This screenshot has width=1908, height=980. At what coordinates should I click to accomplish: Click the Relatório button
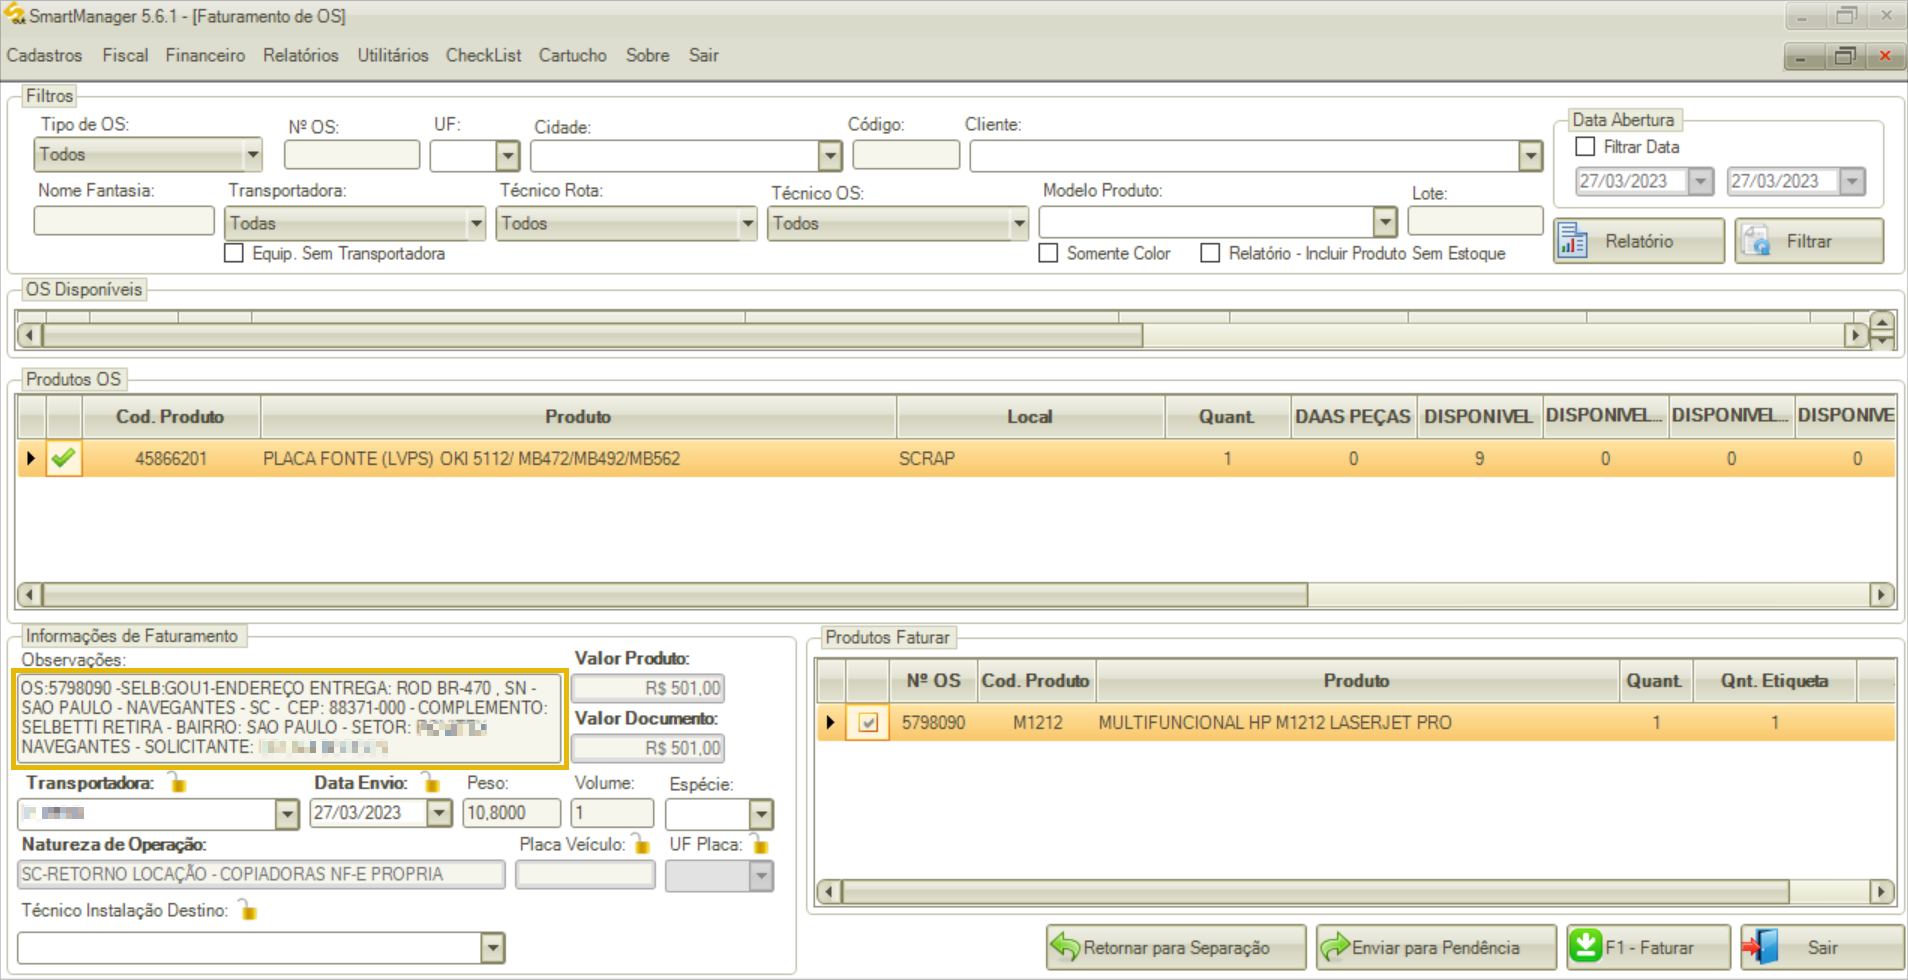pyautogui.click(x=1638, y=241)
